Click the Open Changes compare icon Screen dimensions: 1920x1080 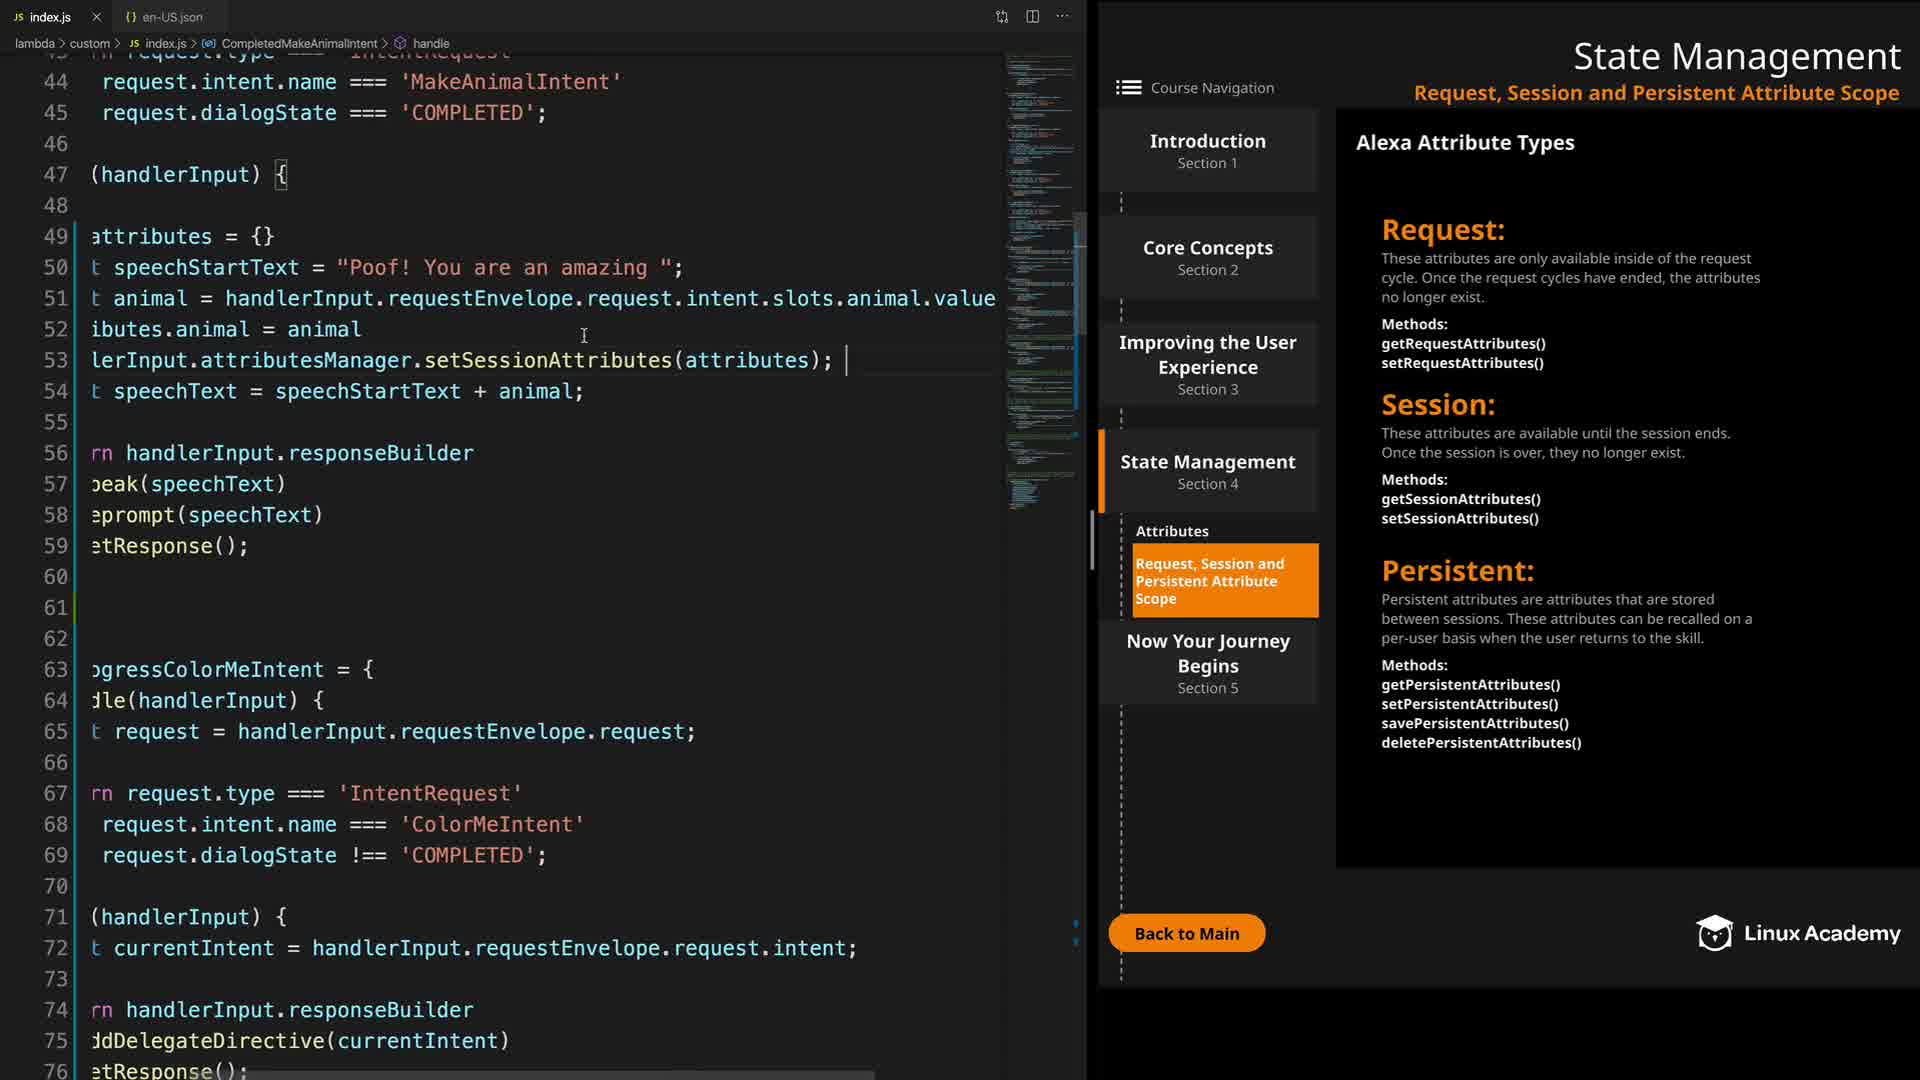pyautogui.click(x=1002, y=17)
